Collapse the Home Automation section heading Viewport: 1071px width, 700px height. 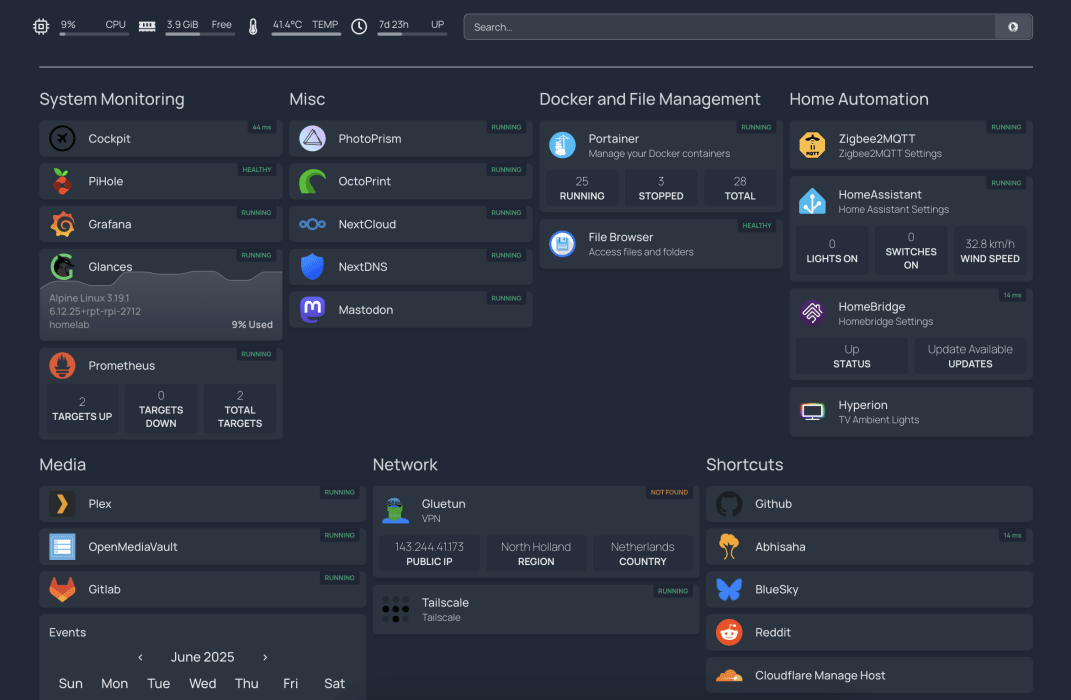click(x=859, y=99)
